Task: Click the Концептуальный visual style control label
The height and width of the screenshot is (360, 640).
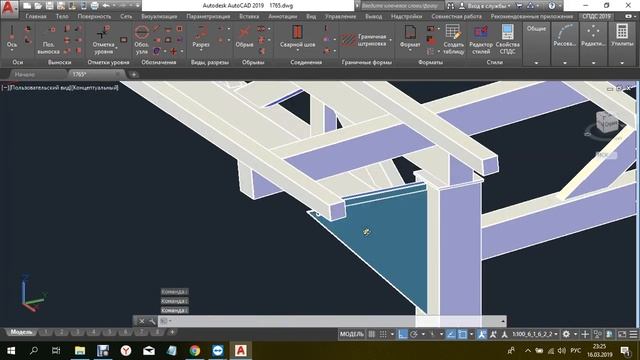Action: click(x=95, y=87)
